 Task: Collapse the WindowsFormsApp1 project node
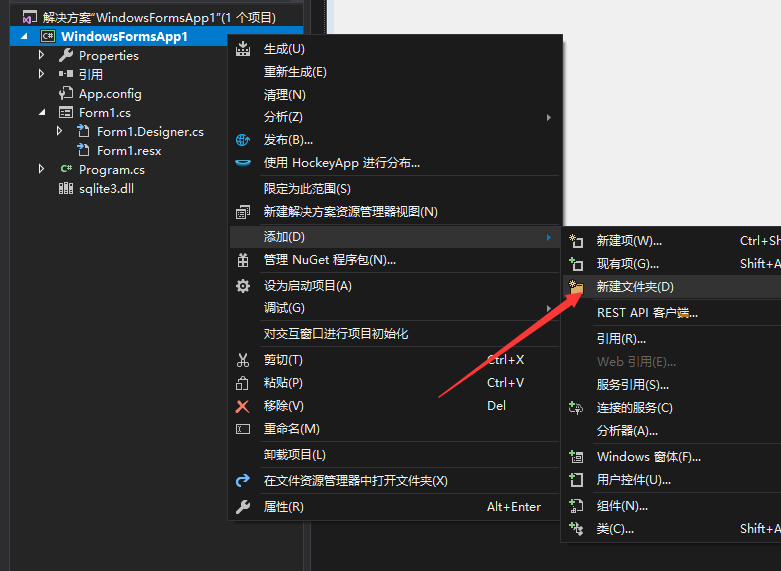click(x=24, y=36)
